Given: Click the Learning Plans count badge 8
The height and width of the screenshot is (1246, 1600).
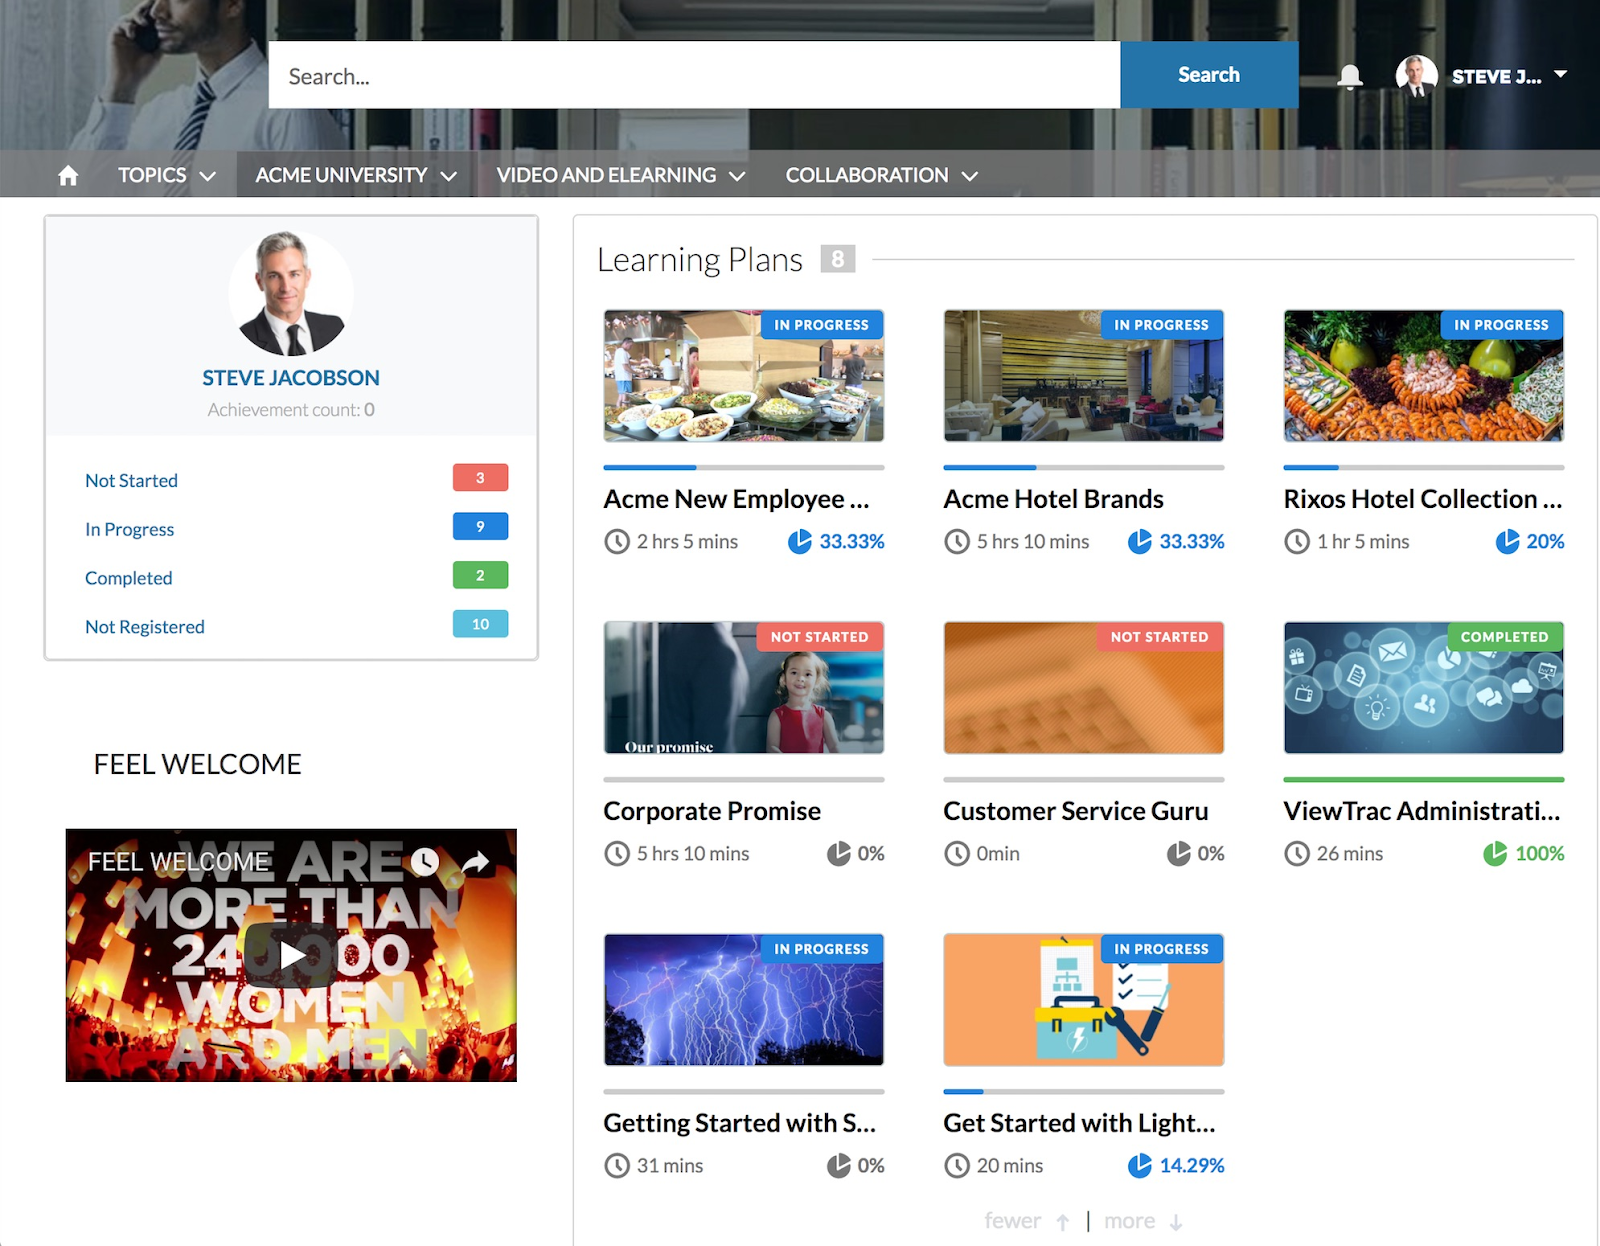Looking at the screenshot, I should click(838, 259).
